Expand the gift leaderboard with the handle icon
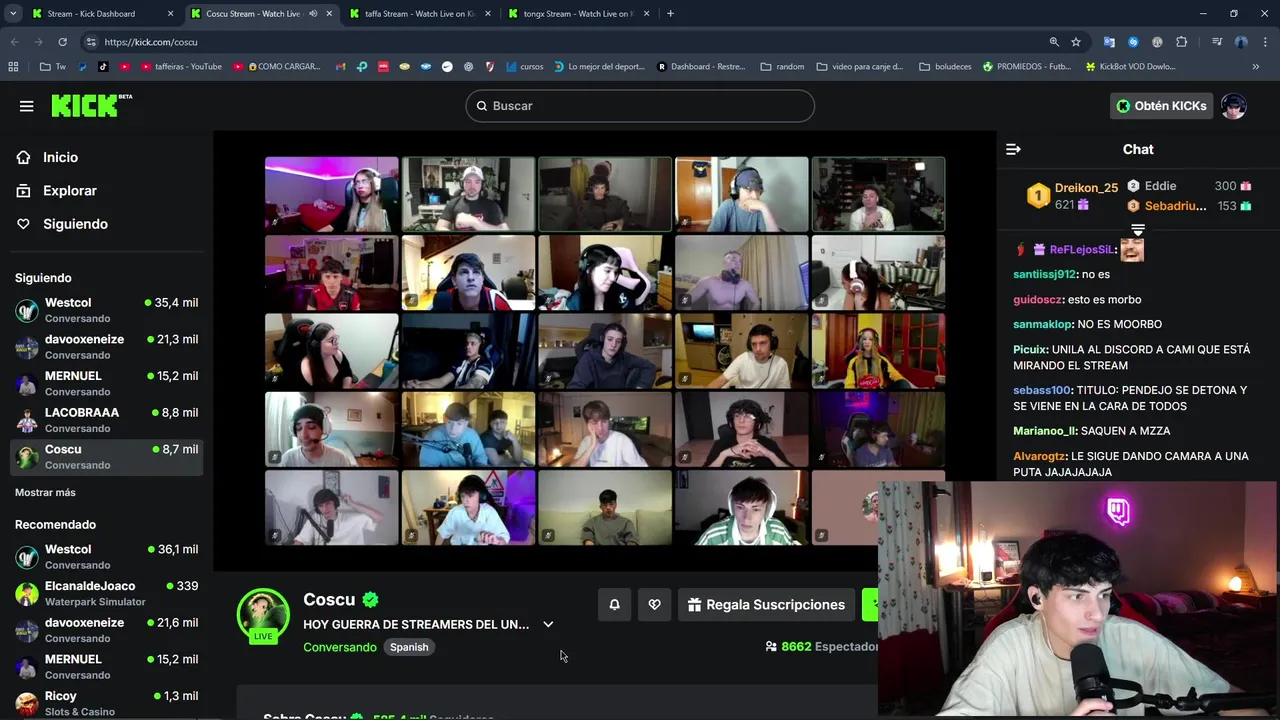The image size is (1280, 720). coord(1138,230)
